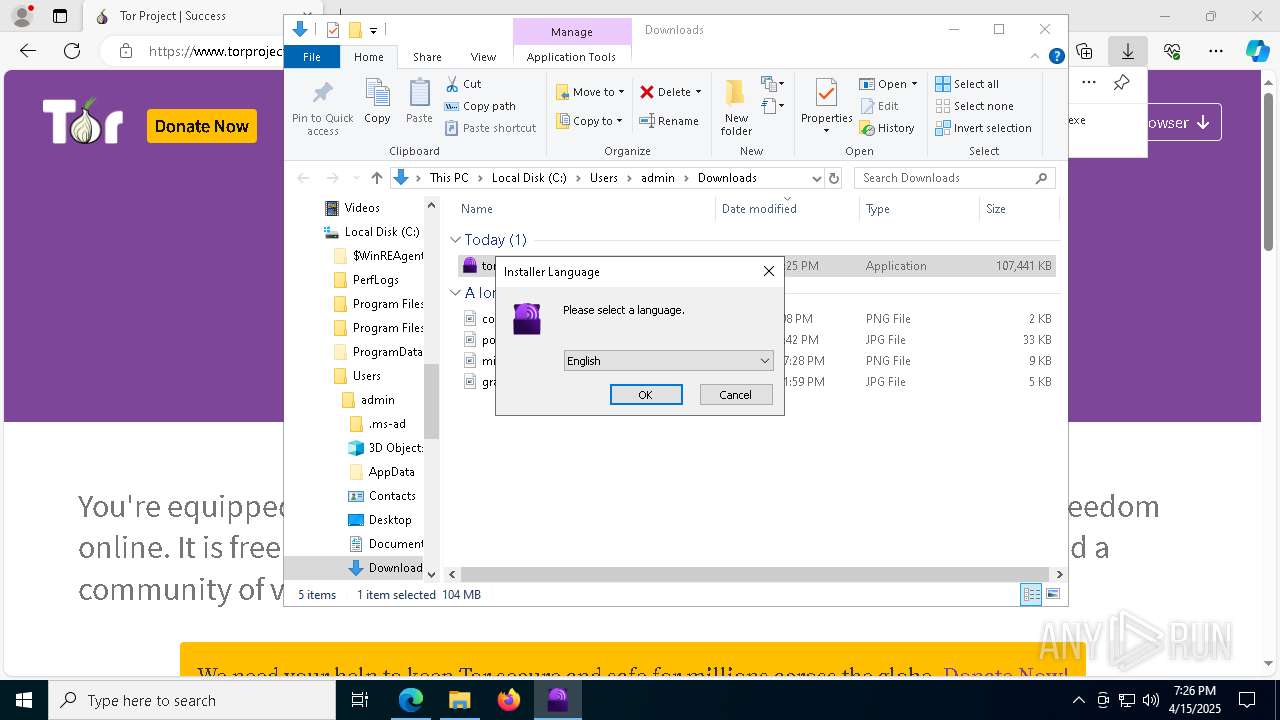Click the Paste icon in the ribbon
This screenshot has height=720, width=1280.
419,94
